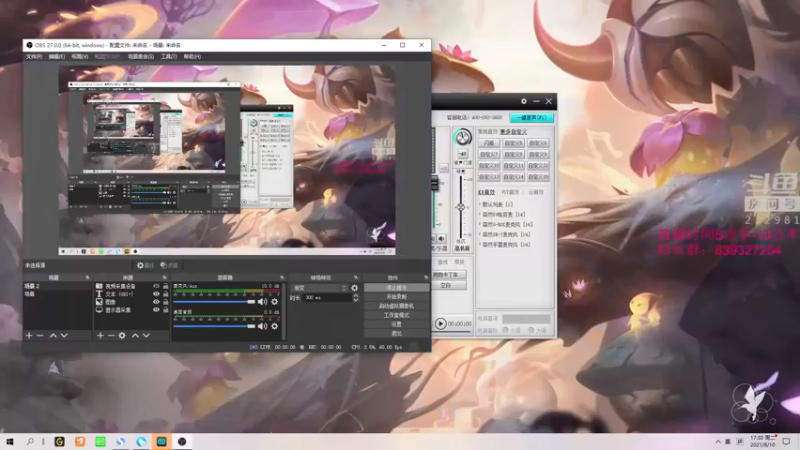Hide the 视频采集设备 source with eye icon

point(156,286)
